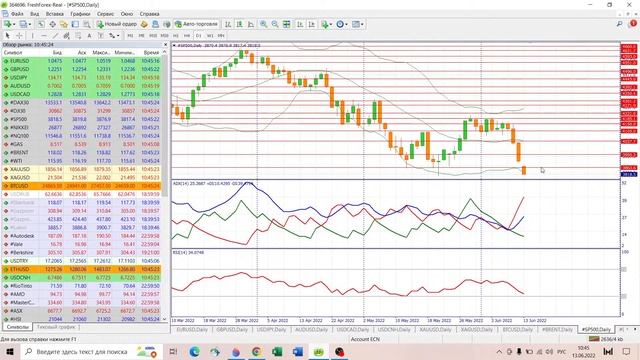Expand the Templates dropdown arrow
The width and height of the screenshot is (640, 360).
pos(362,24)
